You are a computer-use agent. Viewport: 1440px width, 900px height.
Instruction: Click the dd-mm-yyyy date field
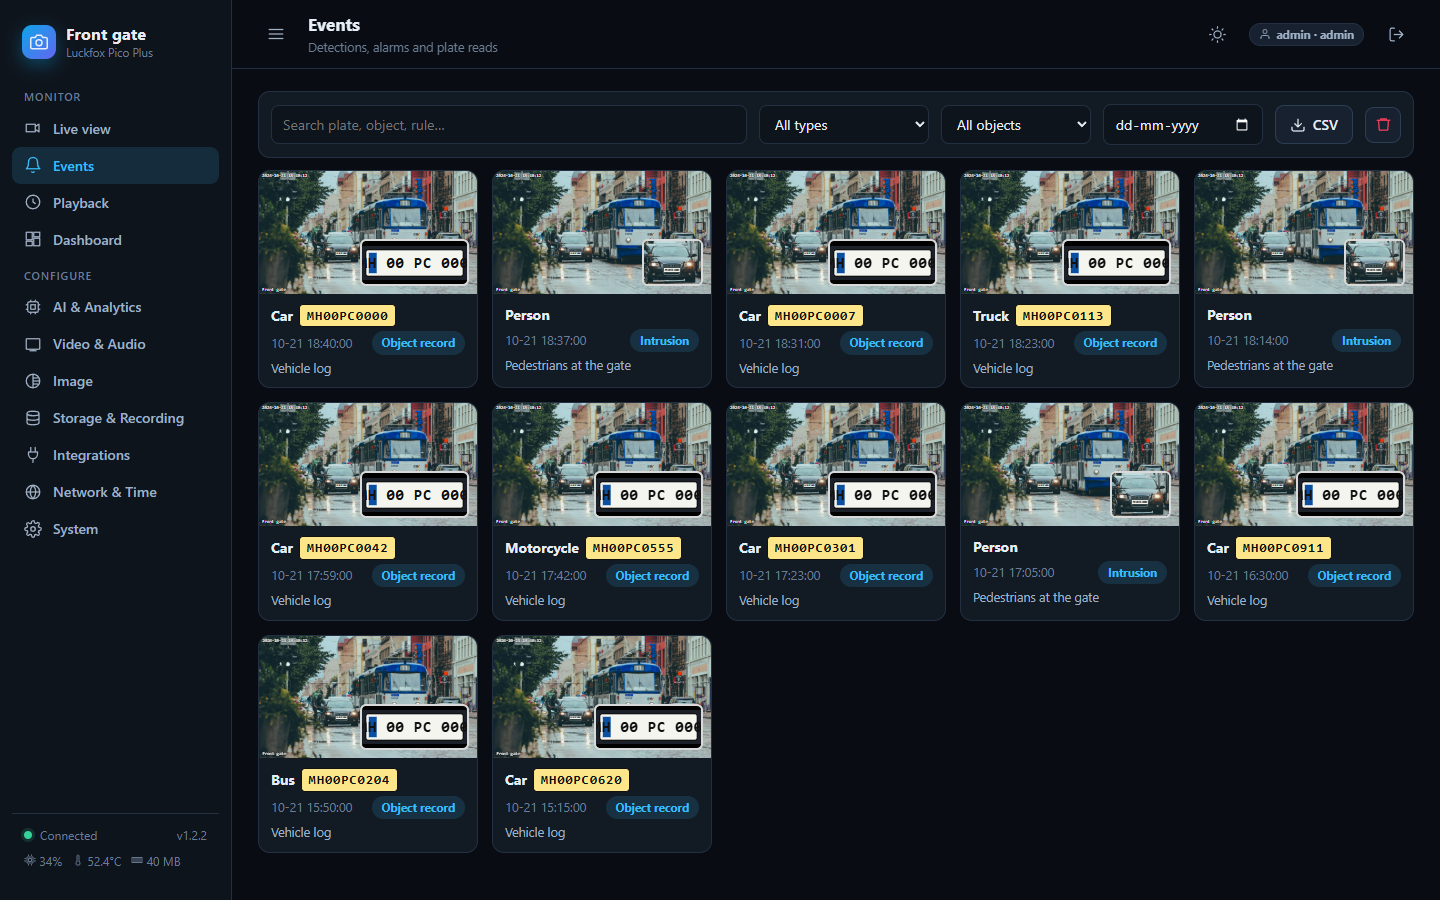1183,125
